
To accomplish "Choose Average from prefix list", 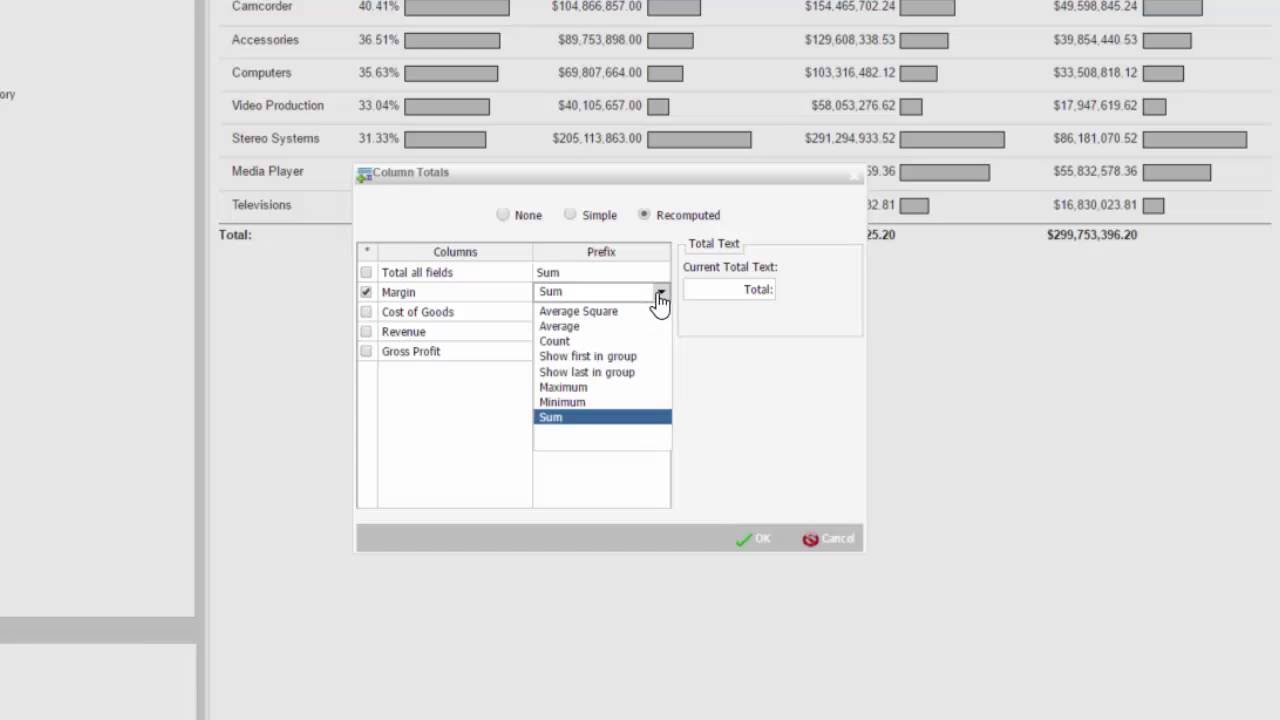I will pos(602,326).
